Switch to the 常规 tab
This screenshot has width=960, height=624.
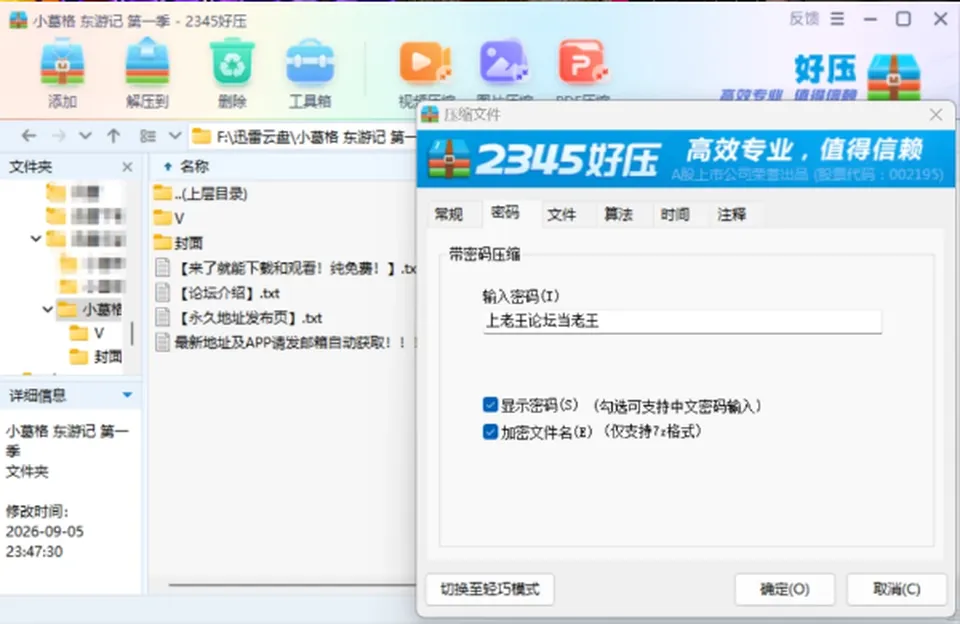coord(449,214)
